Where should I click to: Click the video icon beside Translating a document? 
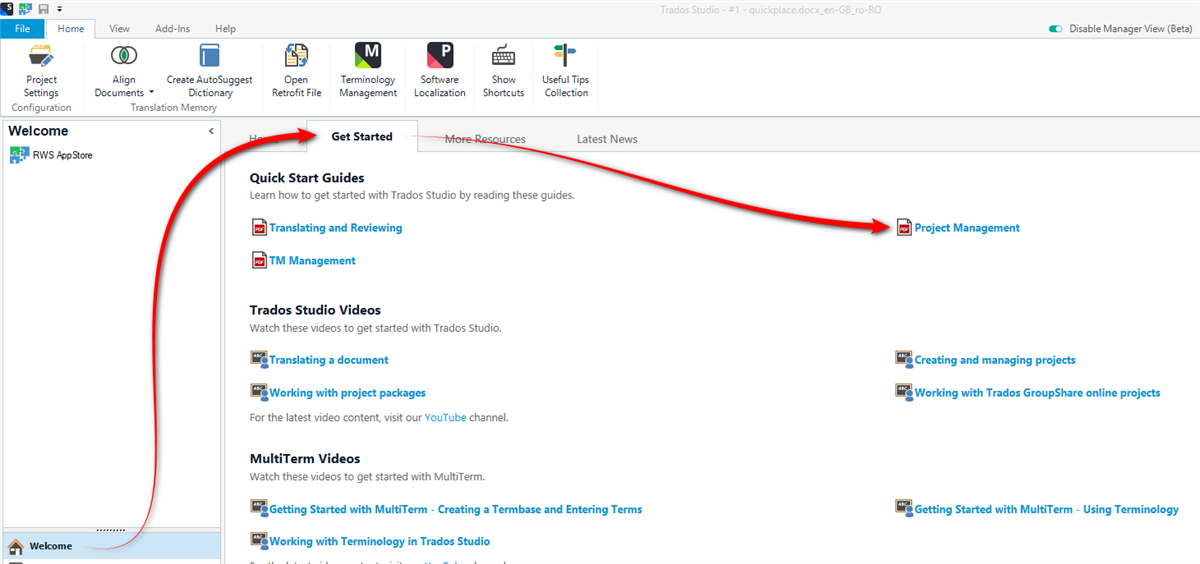click(x=259, y=359)
